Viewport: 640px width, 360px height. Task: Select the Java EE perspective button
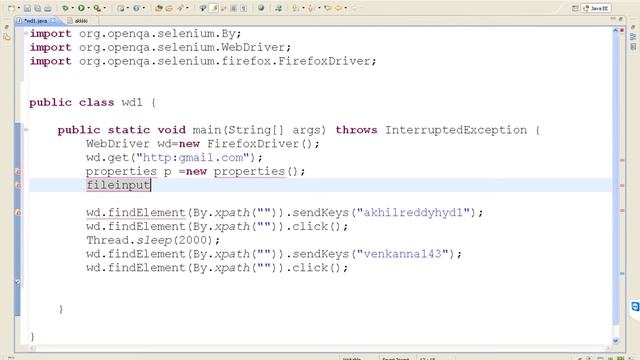[596, 8]
